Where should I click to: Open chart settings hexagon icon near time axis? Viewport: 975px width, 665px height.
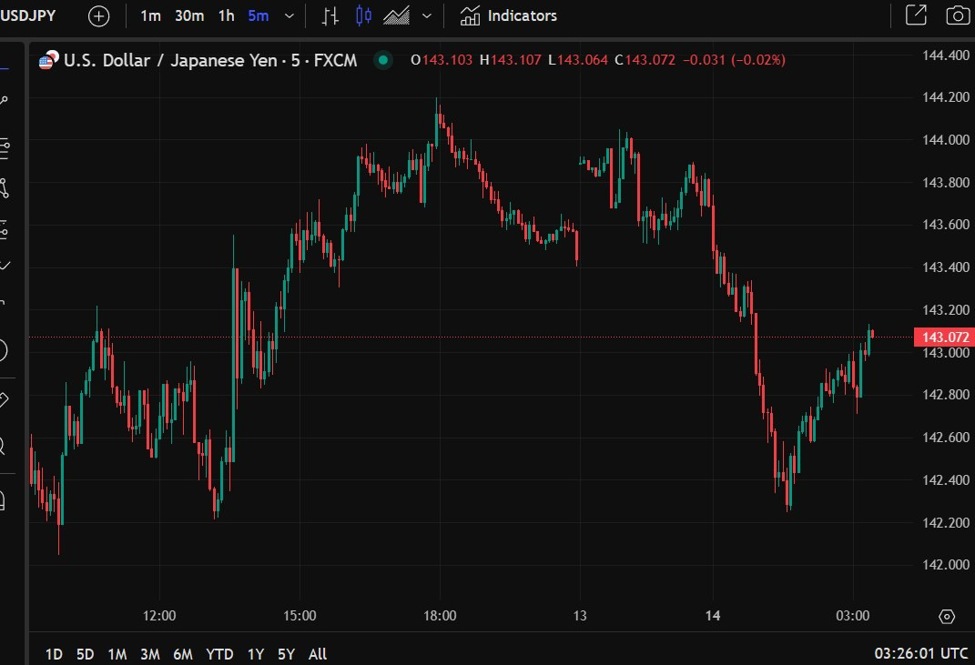(x=946, y=616)
